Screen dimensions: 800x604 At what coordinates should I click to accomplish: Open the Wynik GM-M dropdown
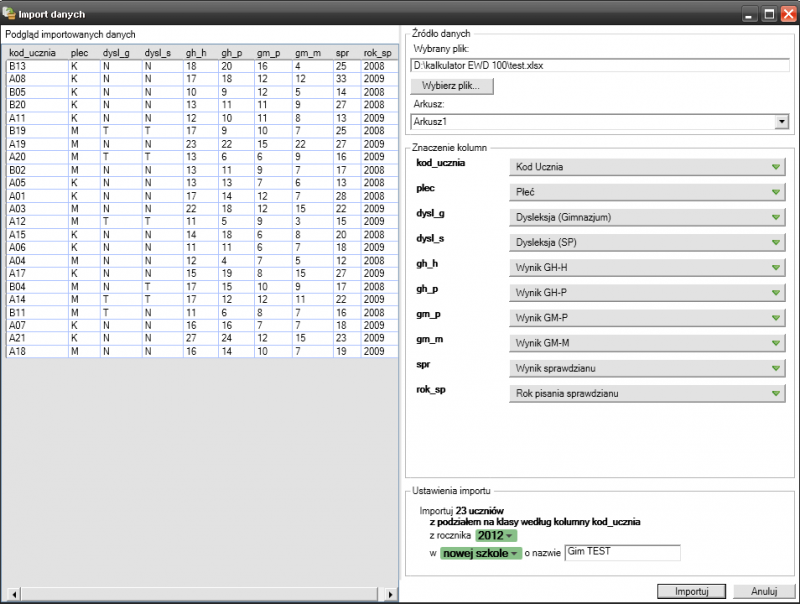(646, 343)
